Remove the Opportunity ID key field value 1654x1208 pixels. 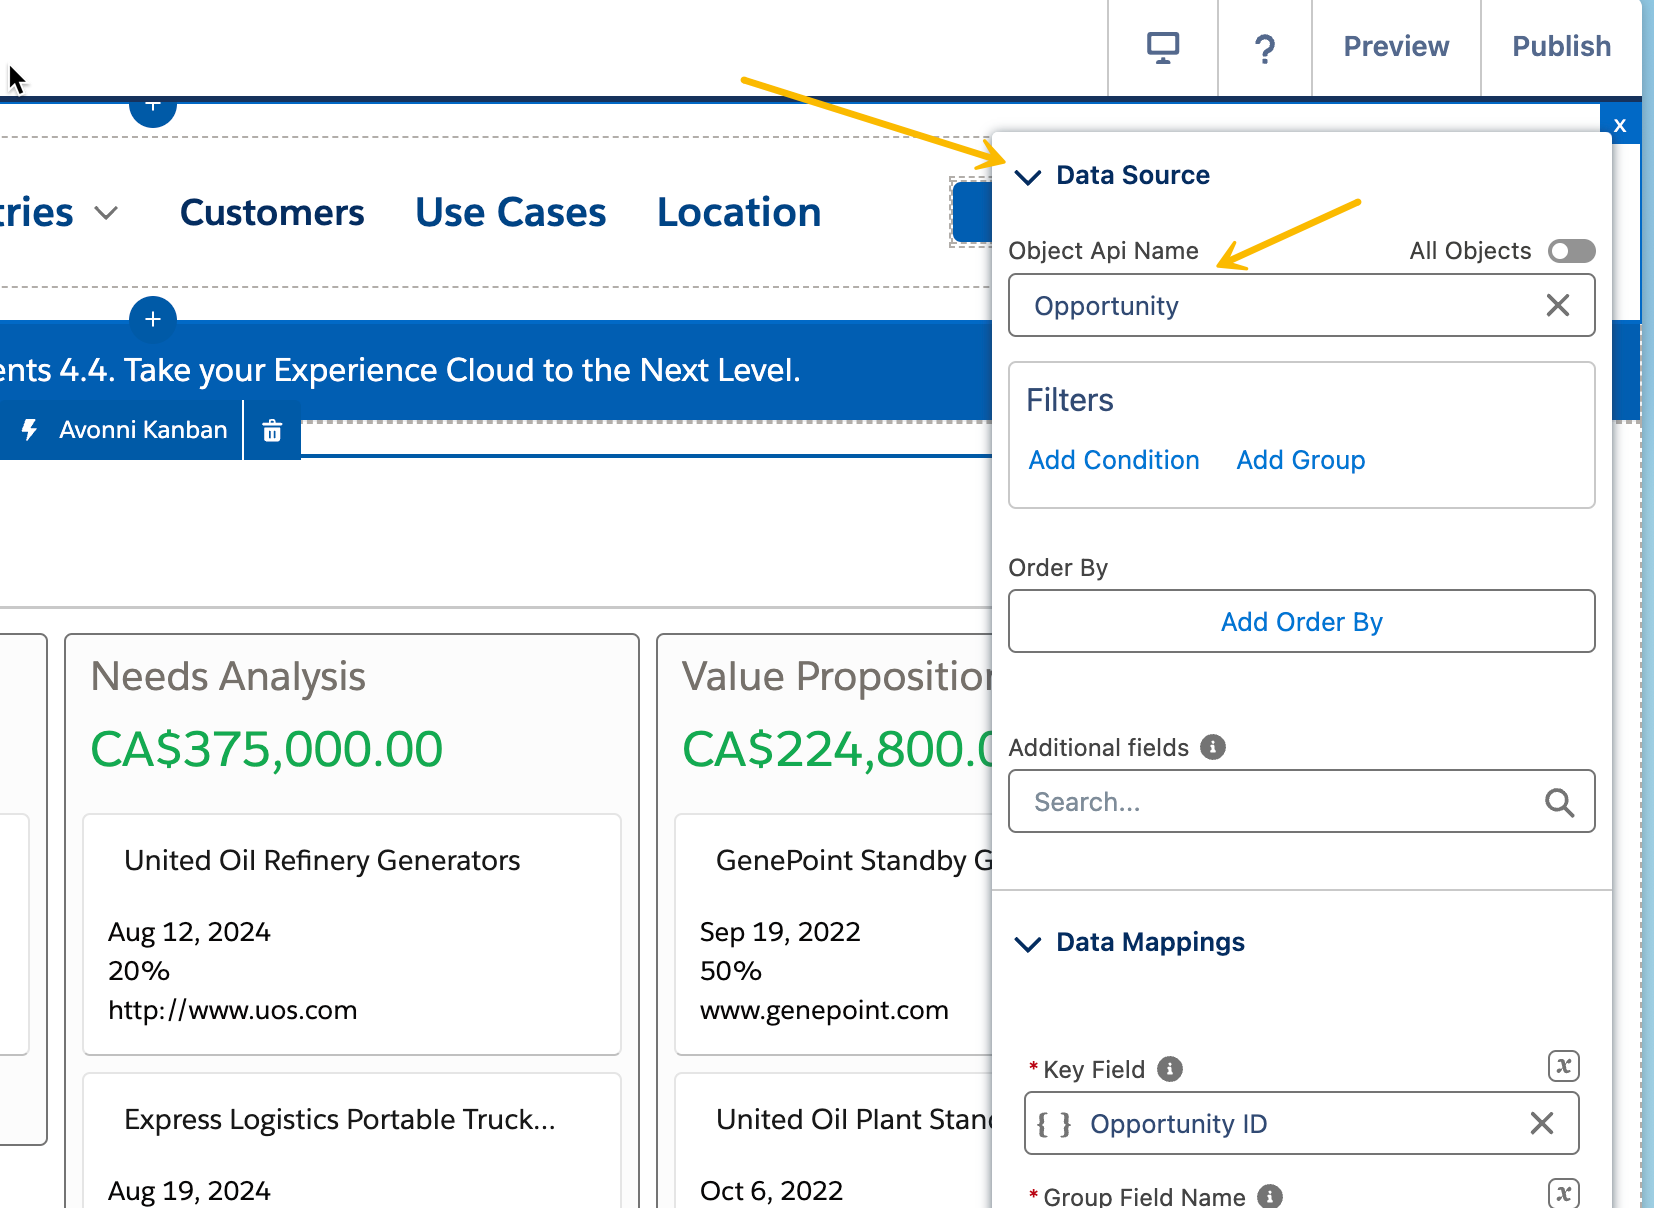[1541, 1123]
